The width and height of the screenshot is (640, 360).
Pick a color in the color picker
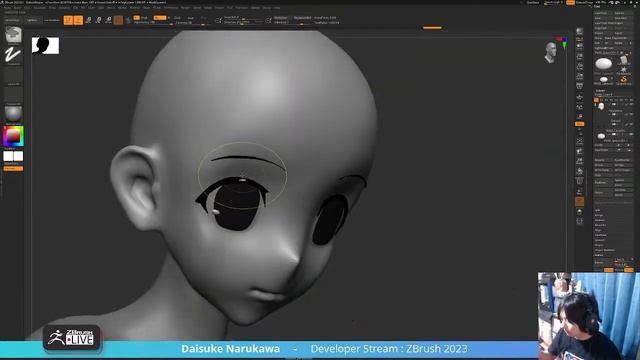[13, 136]
